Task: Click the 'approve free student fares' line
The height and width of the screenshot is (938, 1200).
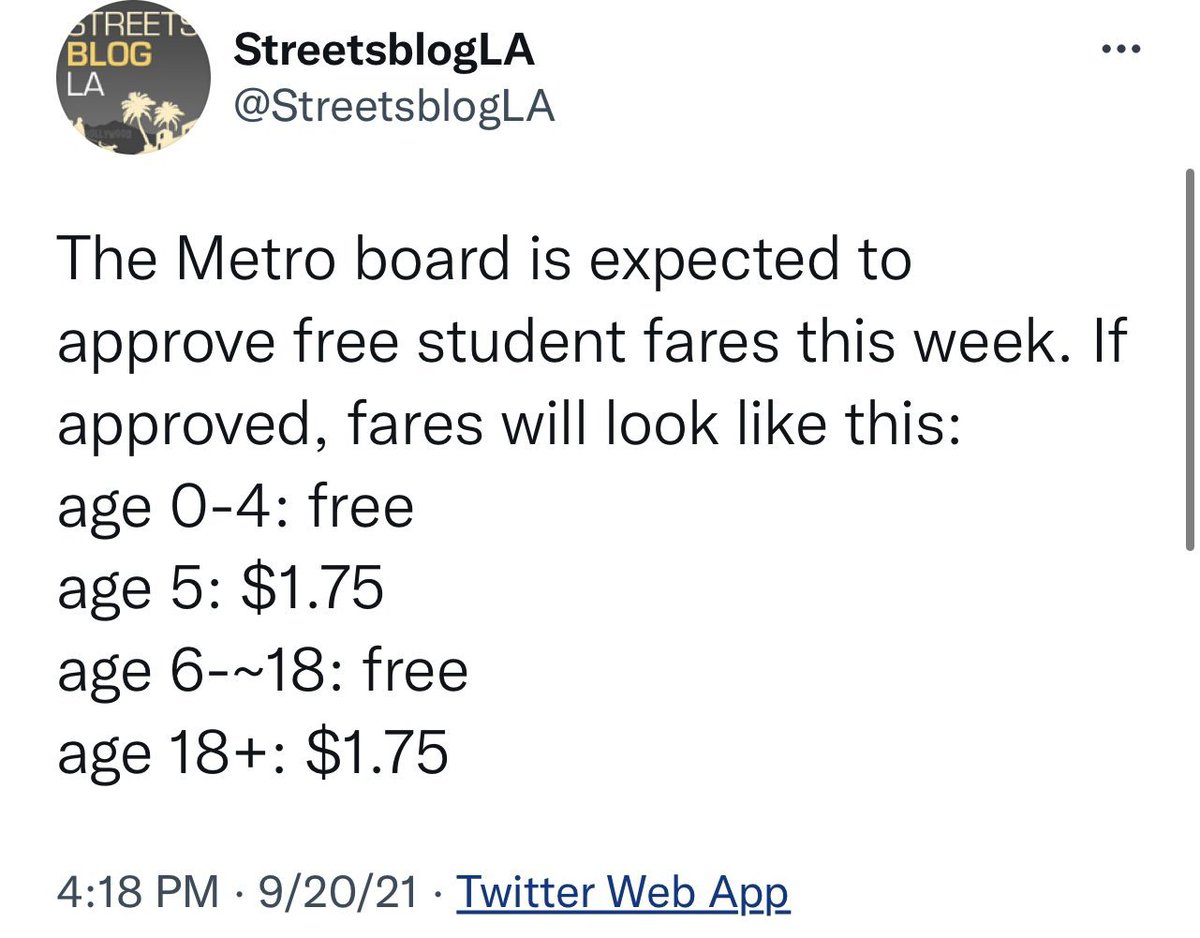Action: [x=592, y=344]
